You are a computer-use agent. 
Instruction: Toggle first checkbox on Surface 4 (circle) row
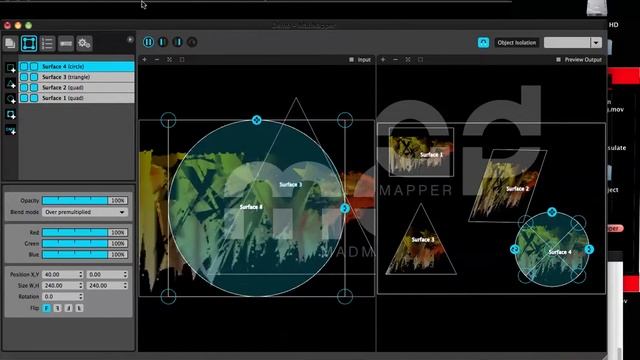[x=24, y=66]
